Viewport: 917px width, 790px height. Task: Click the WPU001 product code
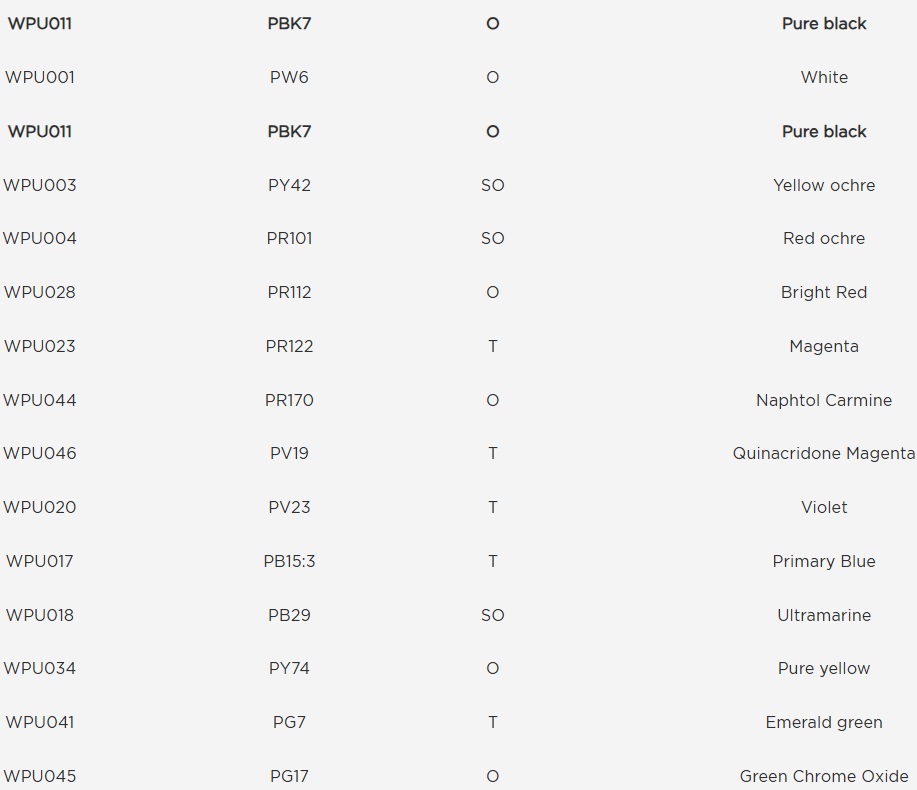point(40,77)
